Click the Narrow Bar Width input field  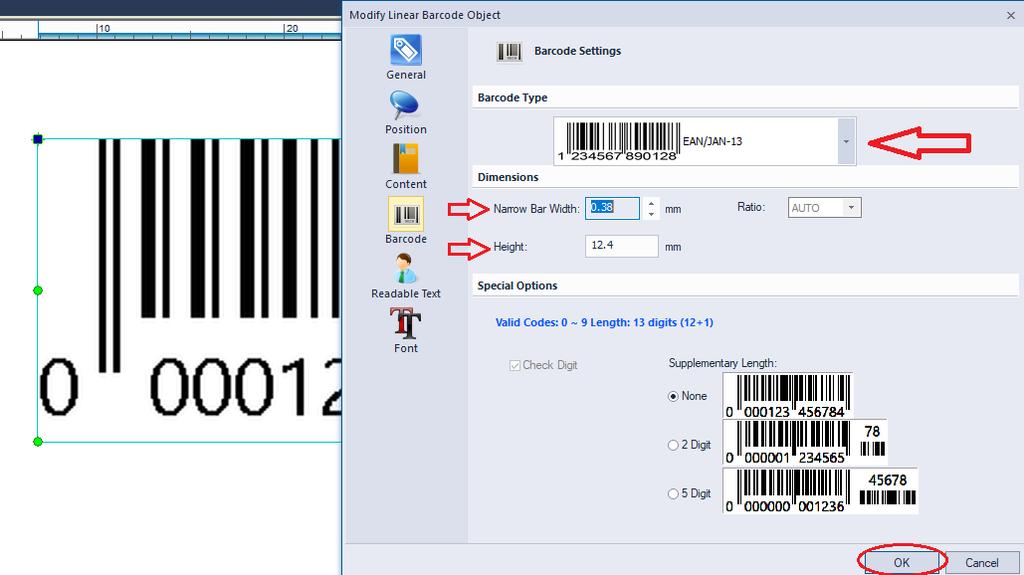click(x=612, y=208)
